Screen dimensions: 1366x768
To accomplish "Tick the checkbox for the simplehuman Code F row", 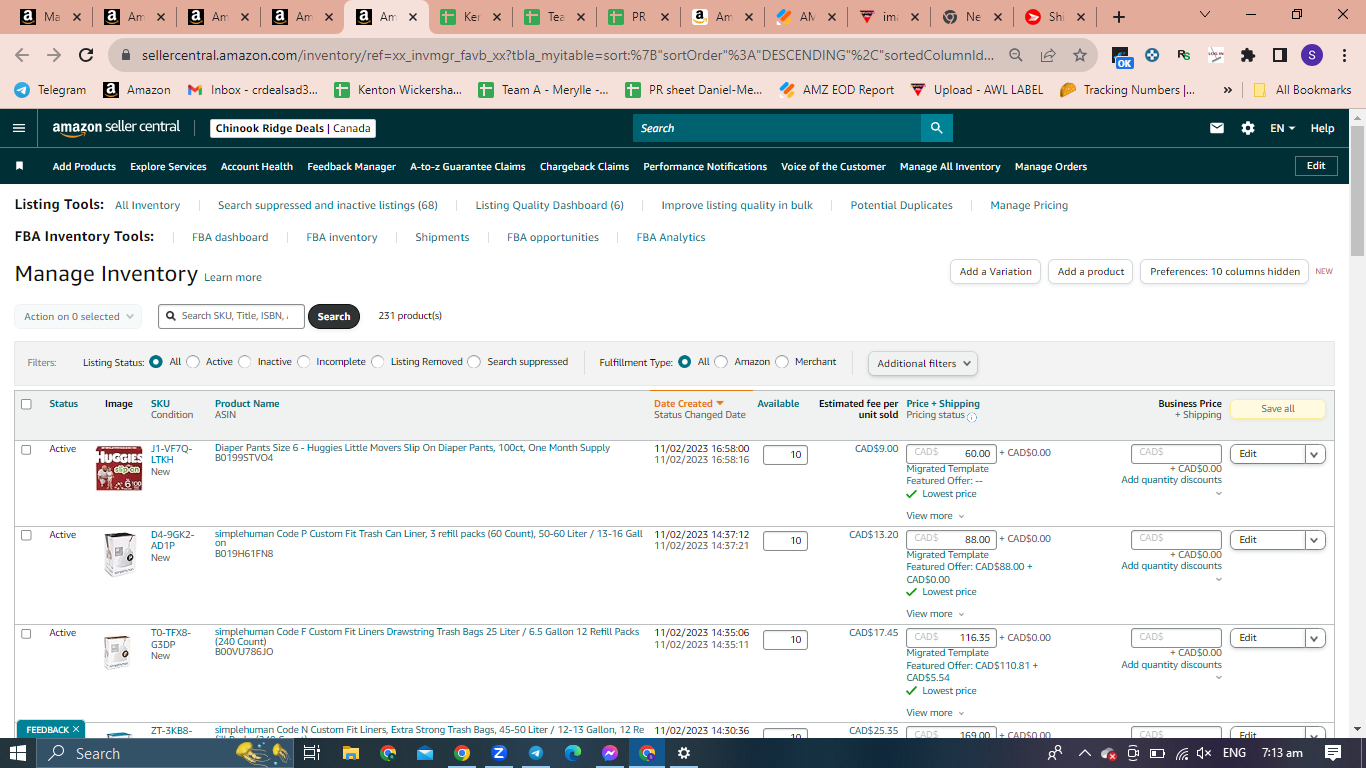I will (x=26, y=633).
